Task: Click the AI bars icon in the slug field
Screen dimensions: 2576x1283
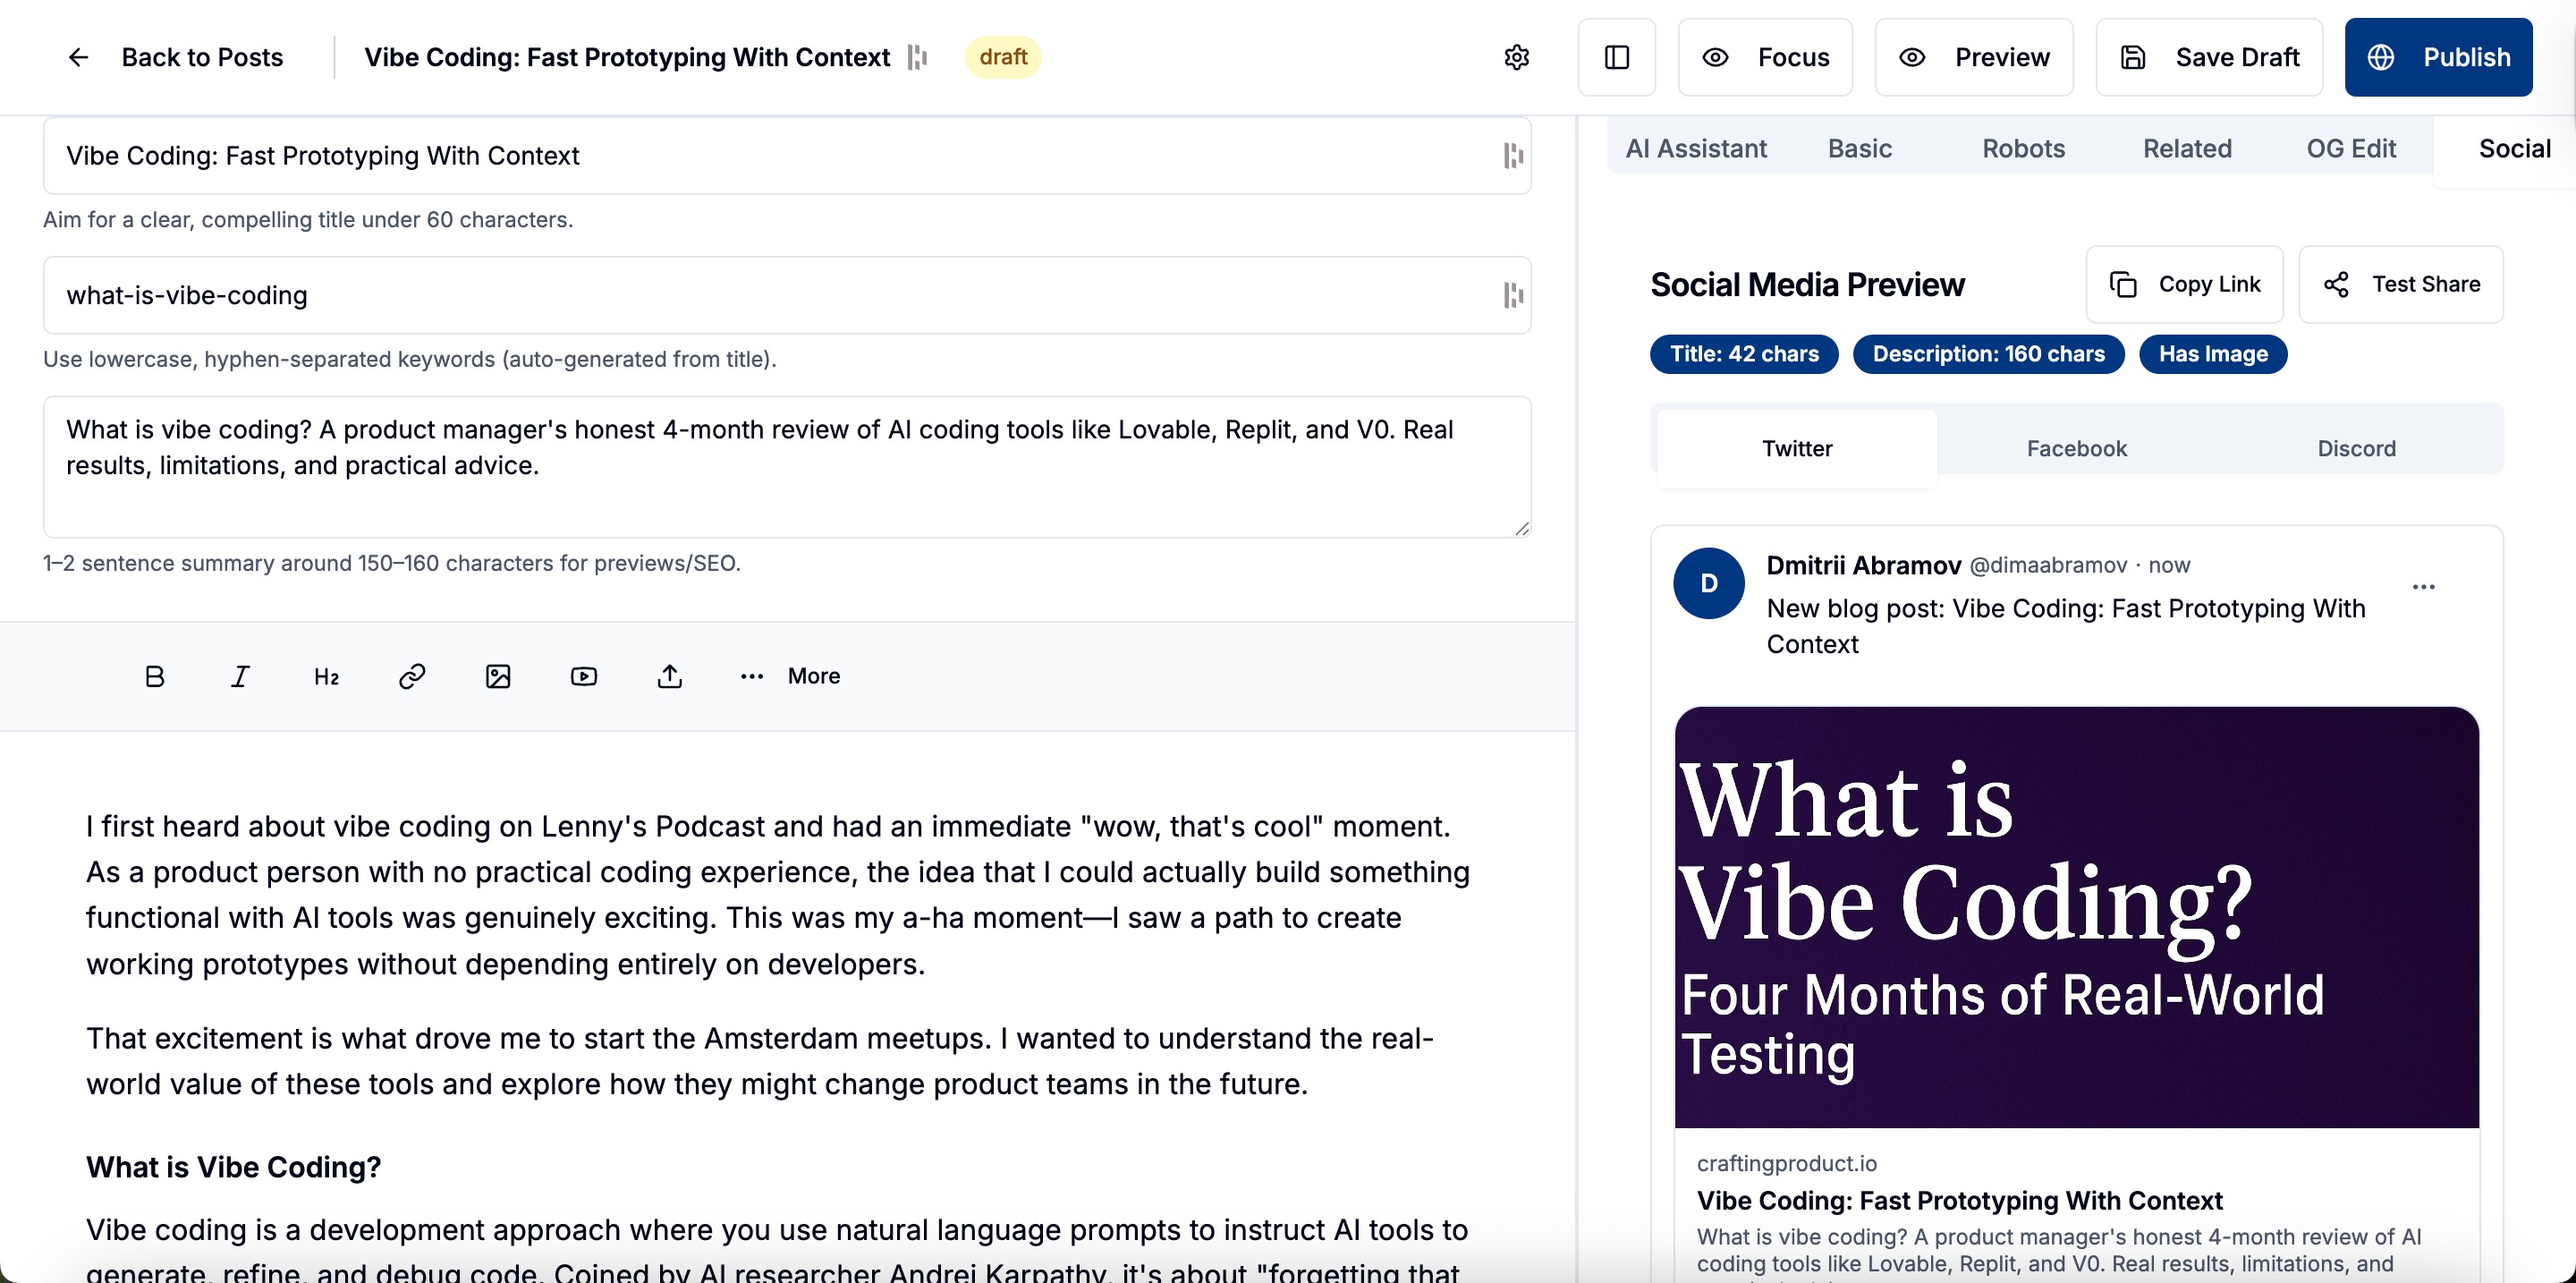Action: (x=1513, y=295)
